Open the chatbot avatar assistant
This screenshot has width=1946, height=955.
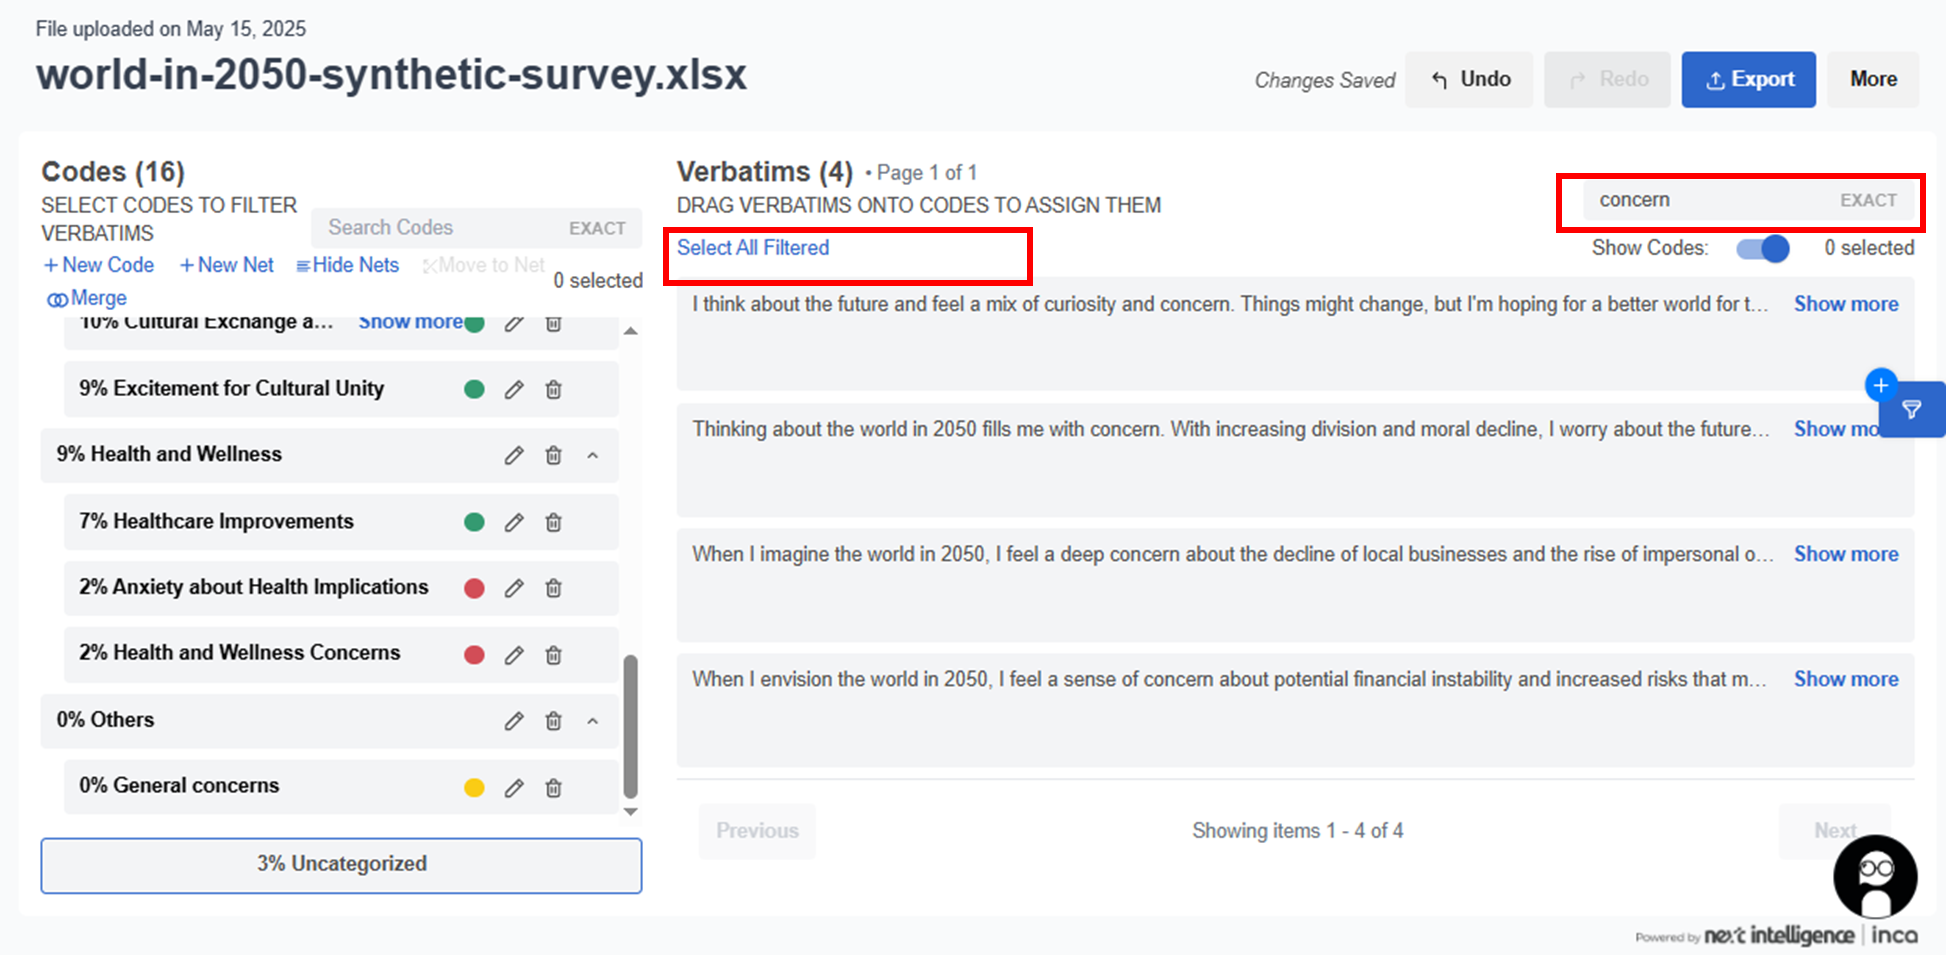point(1875,877)
